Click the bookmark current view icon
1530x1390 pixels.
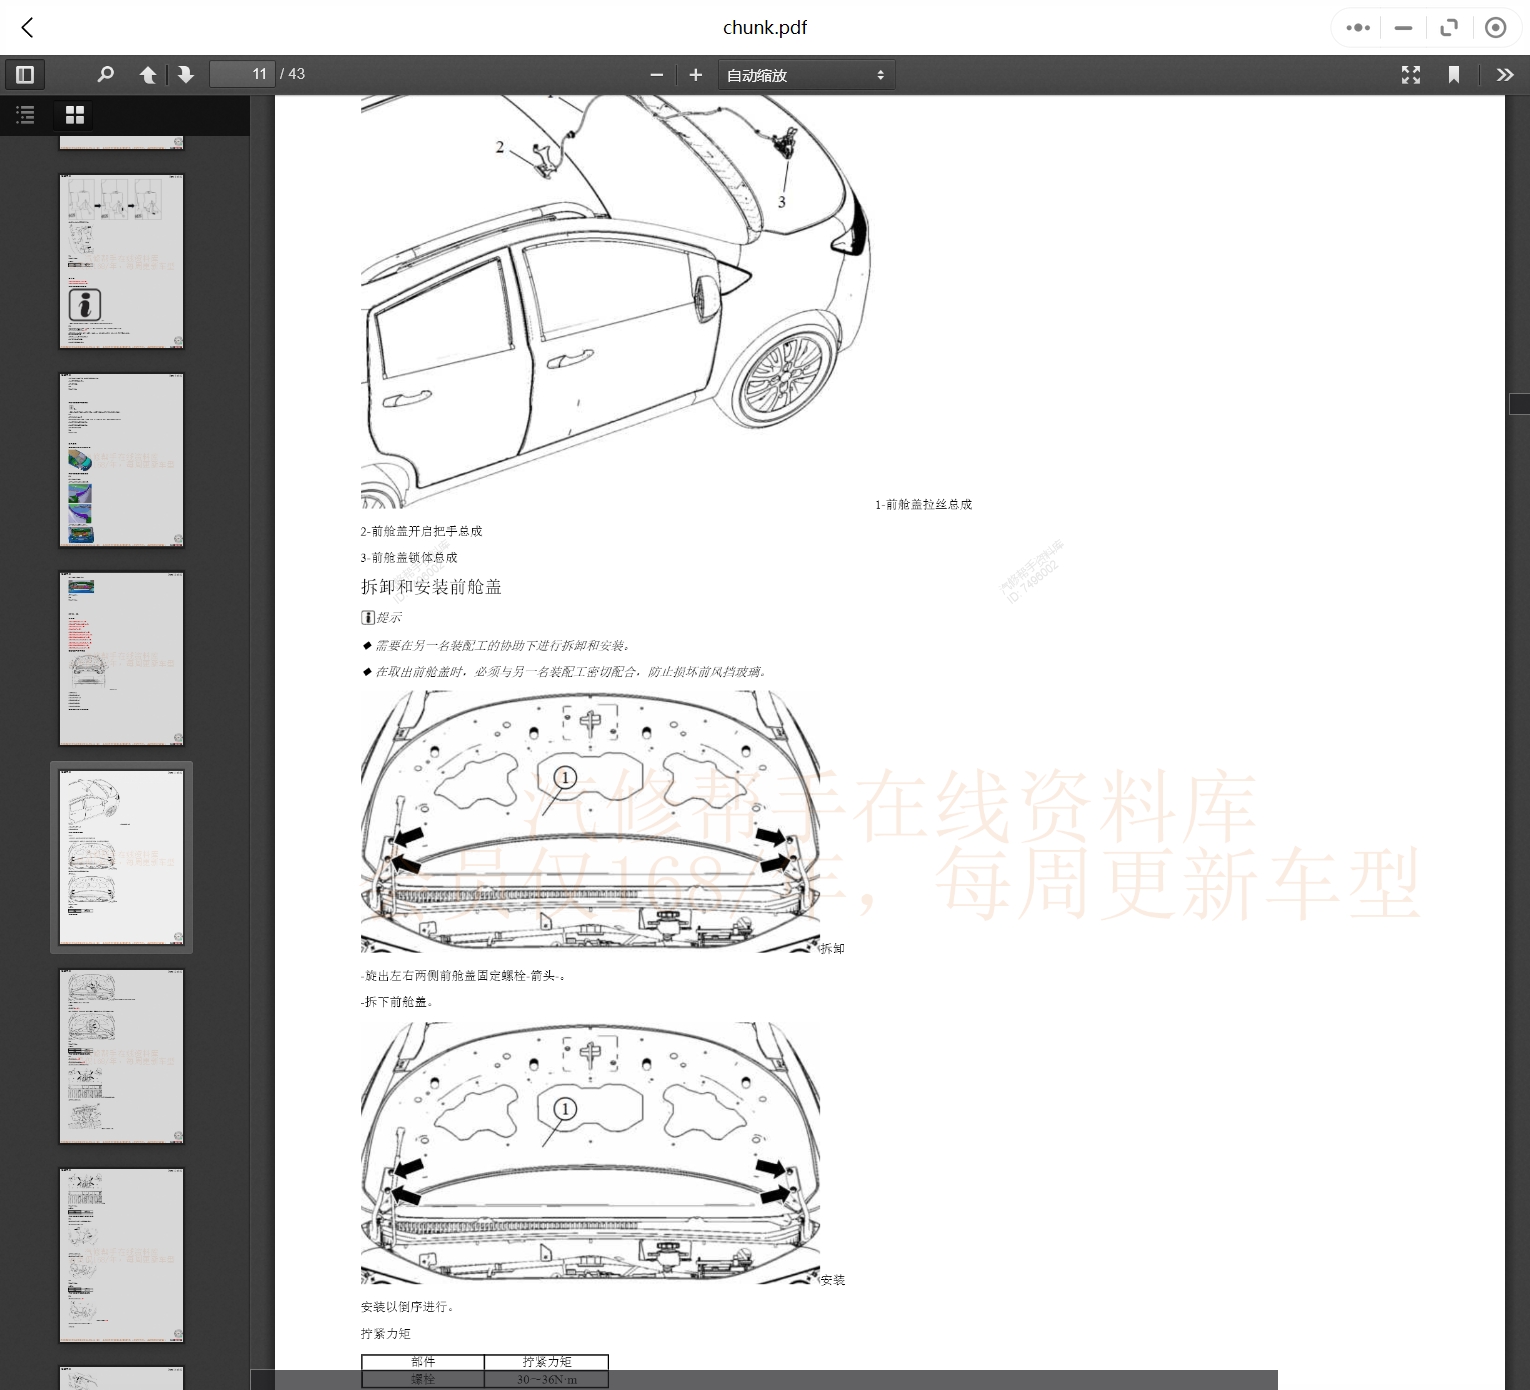pos(1454,74)
